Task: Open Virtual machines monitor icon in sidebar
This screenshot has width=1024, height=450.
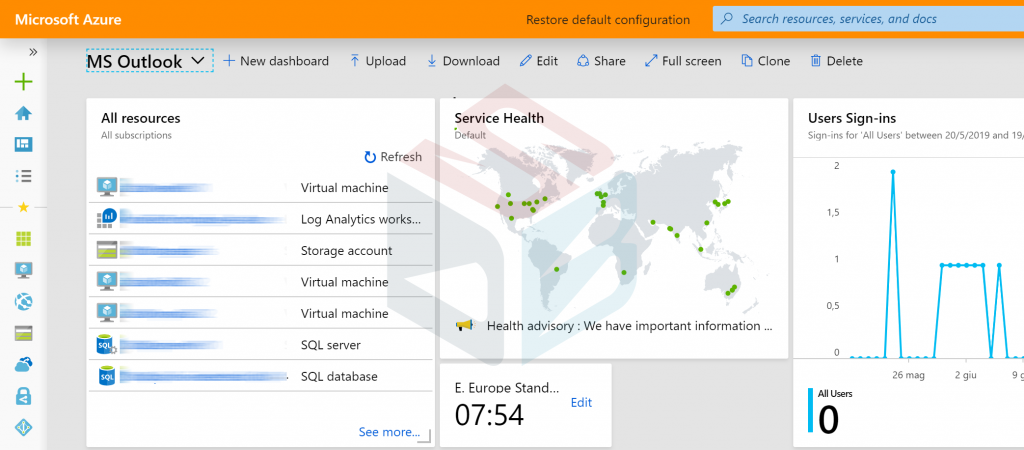Action: (24, 270)
